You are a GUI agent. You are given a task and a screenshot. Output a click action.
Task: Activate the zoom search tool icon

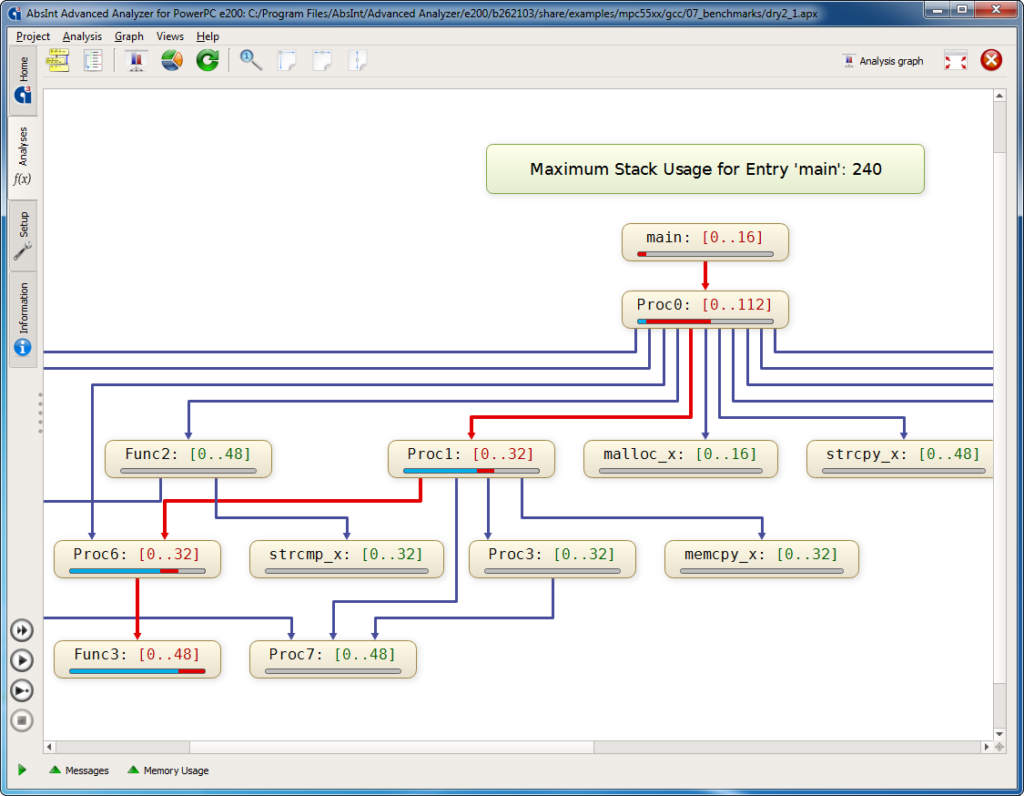click(x=250, y=60)
